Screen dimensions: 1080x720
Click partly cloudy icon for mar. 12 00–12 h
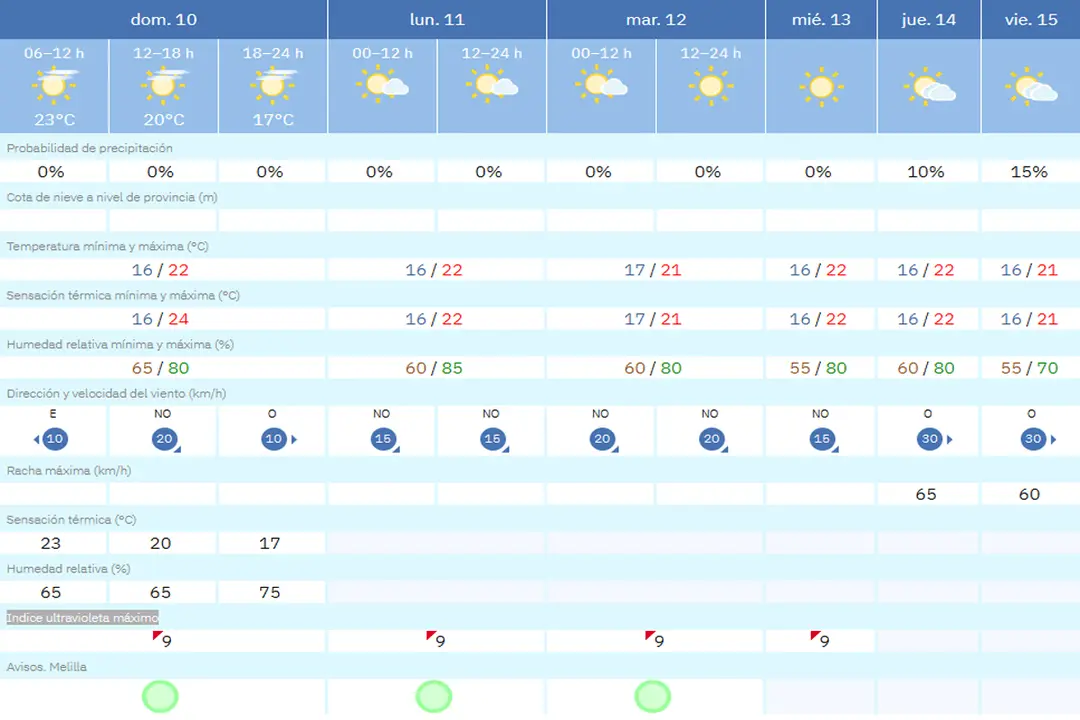601,85
